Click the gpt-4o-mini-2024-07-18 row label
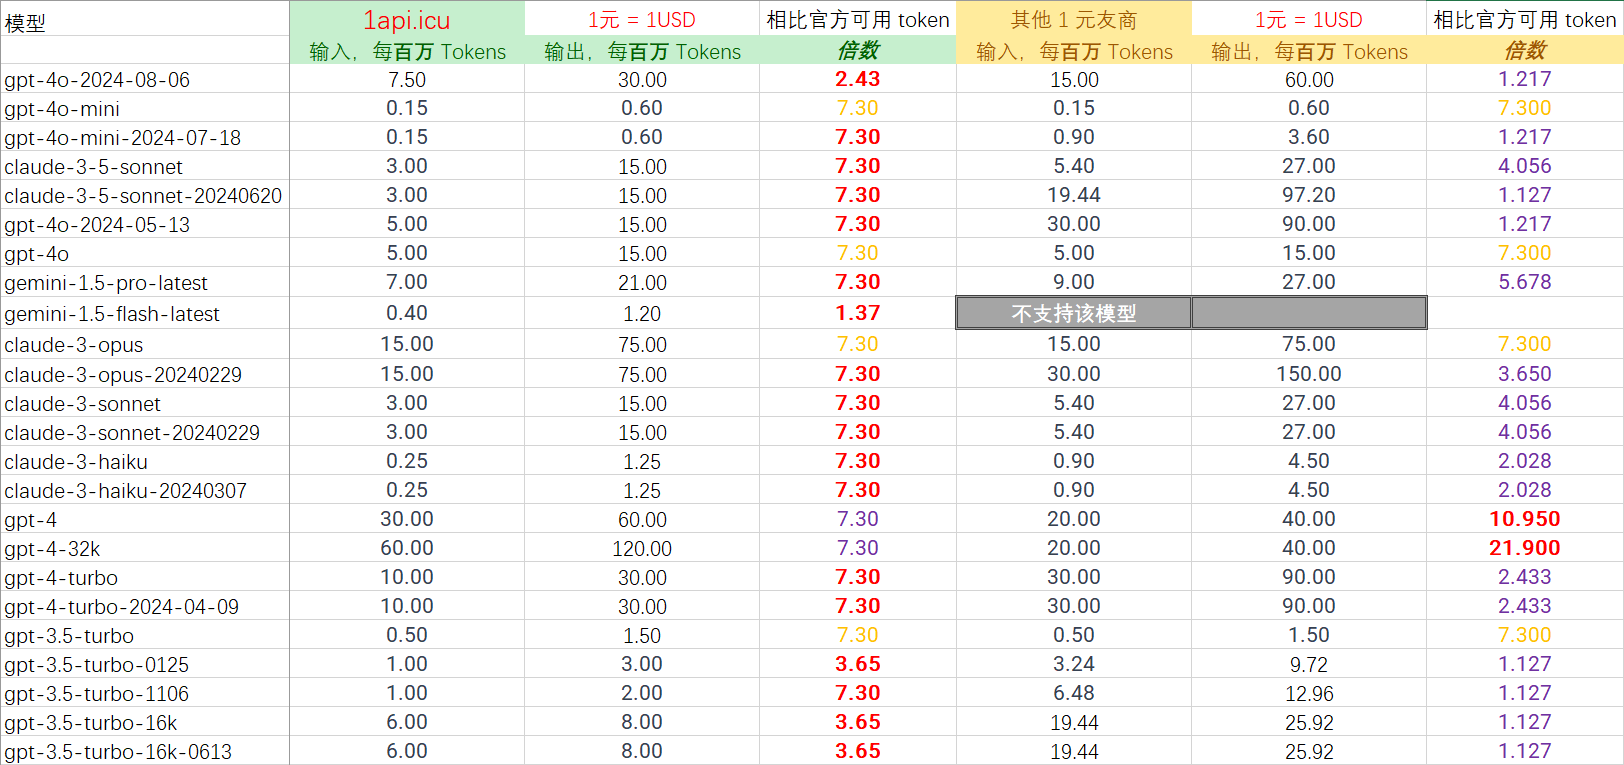The width and height of the screenshot is (1624, 765). point(145,137)
